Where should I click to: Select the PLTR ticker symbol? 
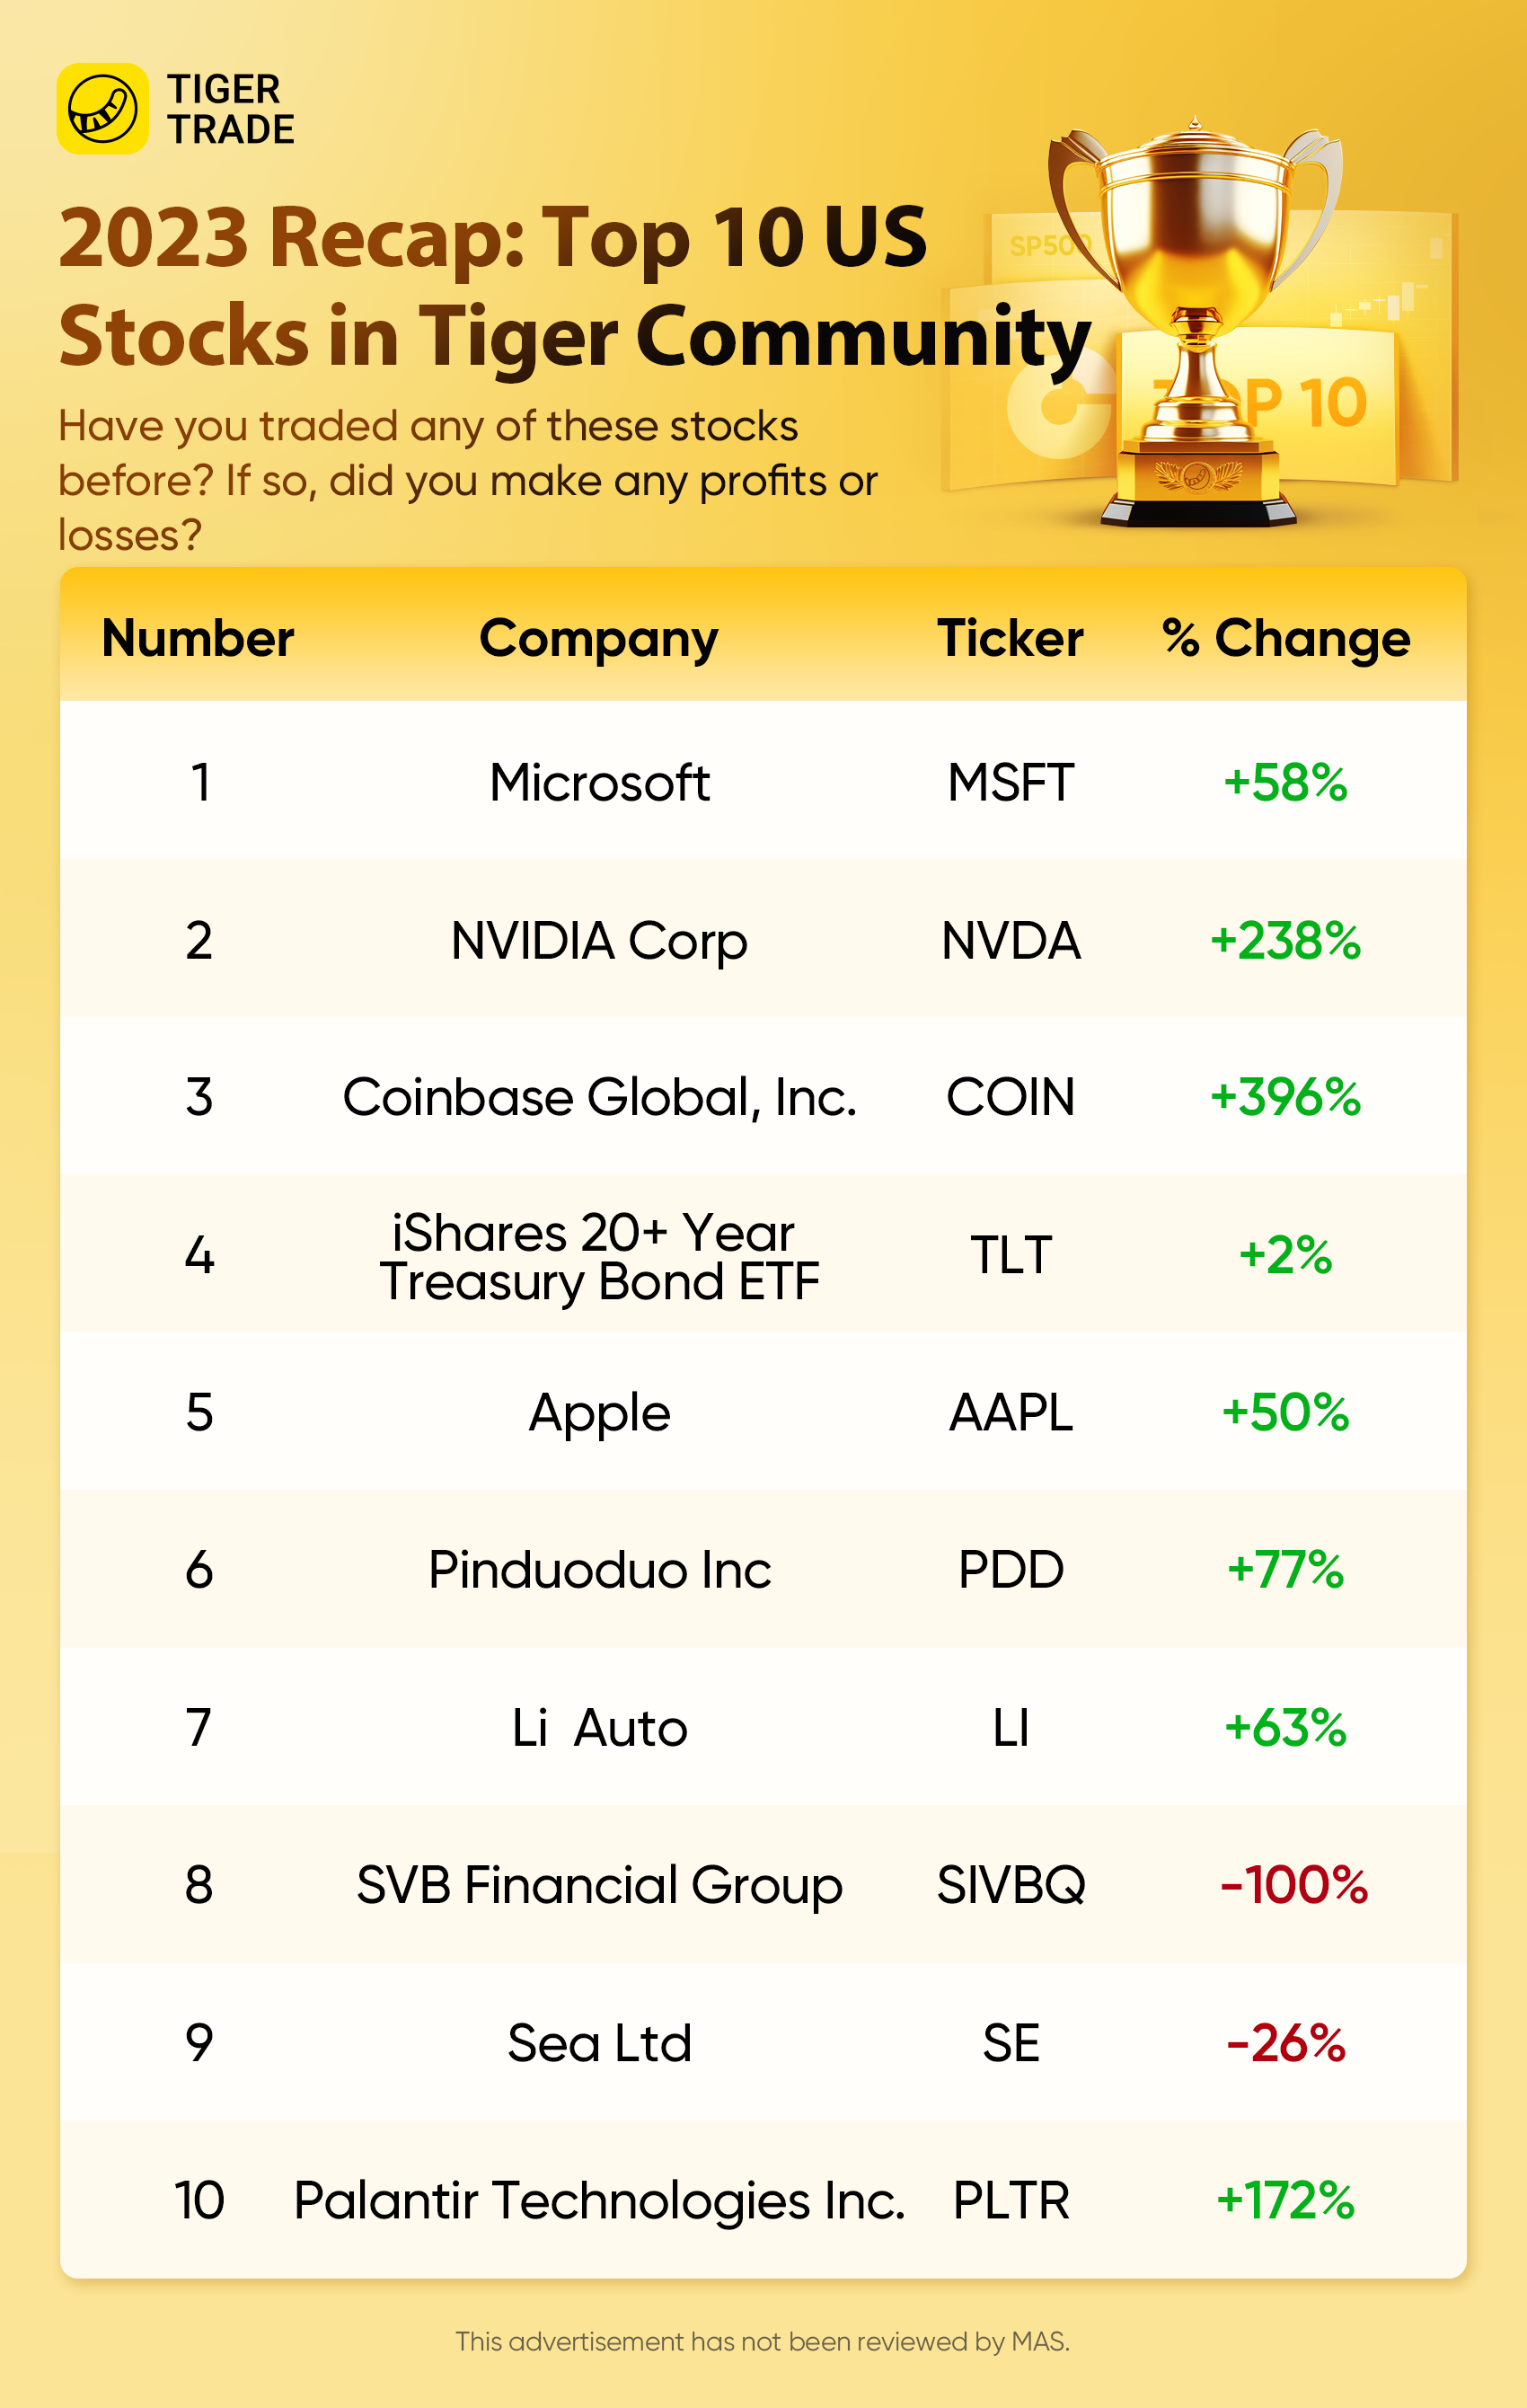pyautogui.click(x=1010, y=2200)
